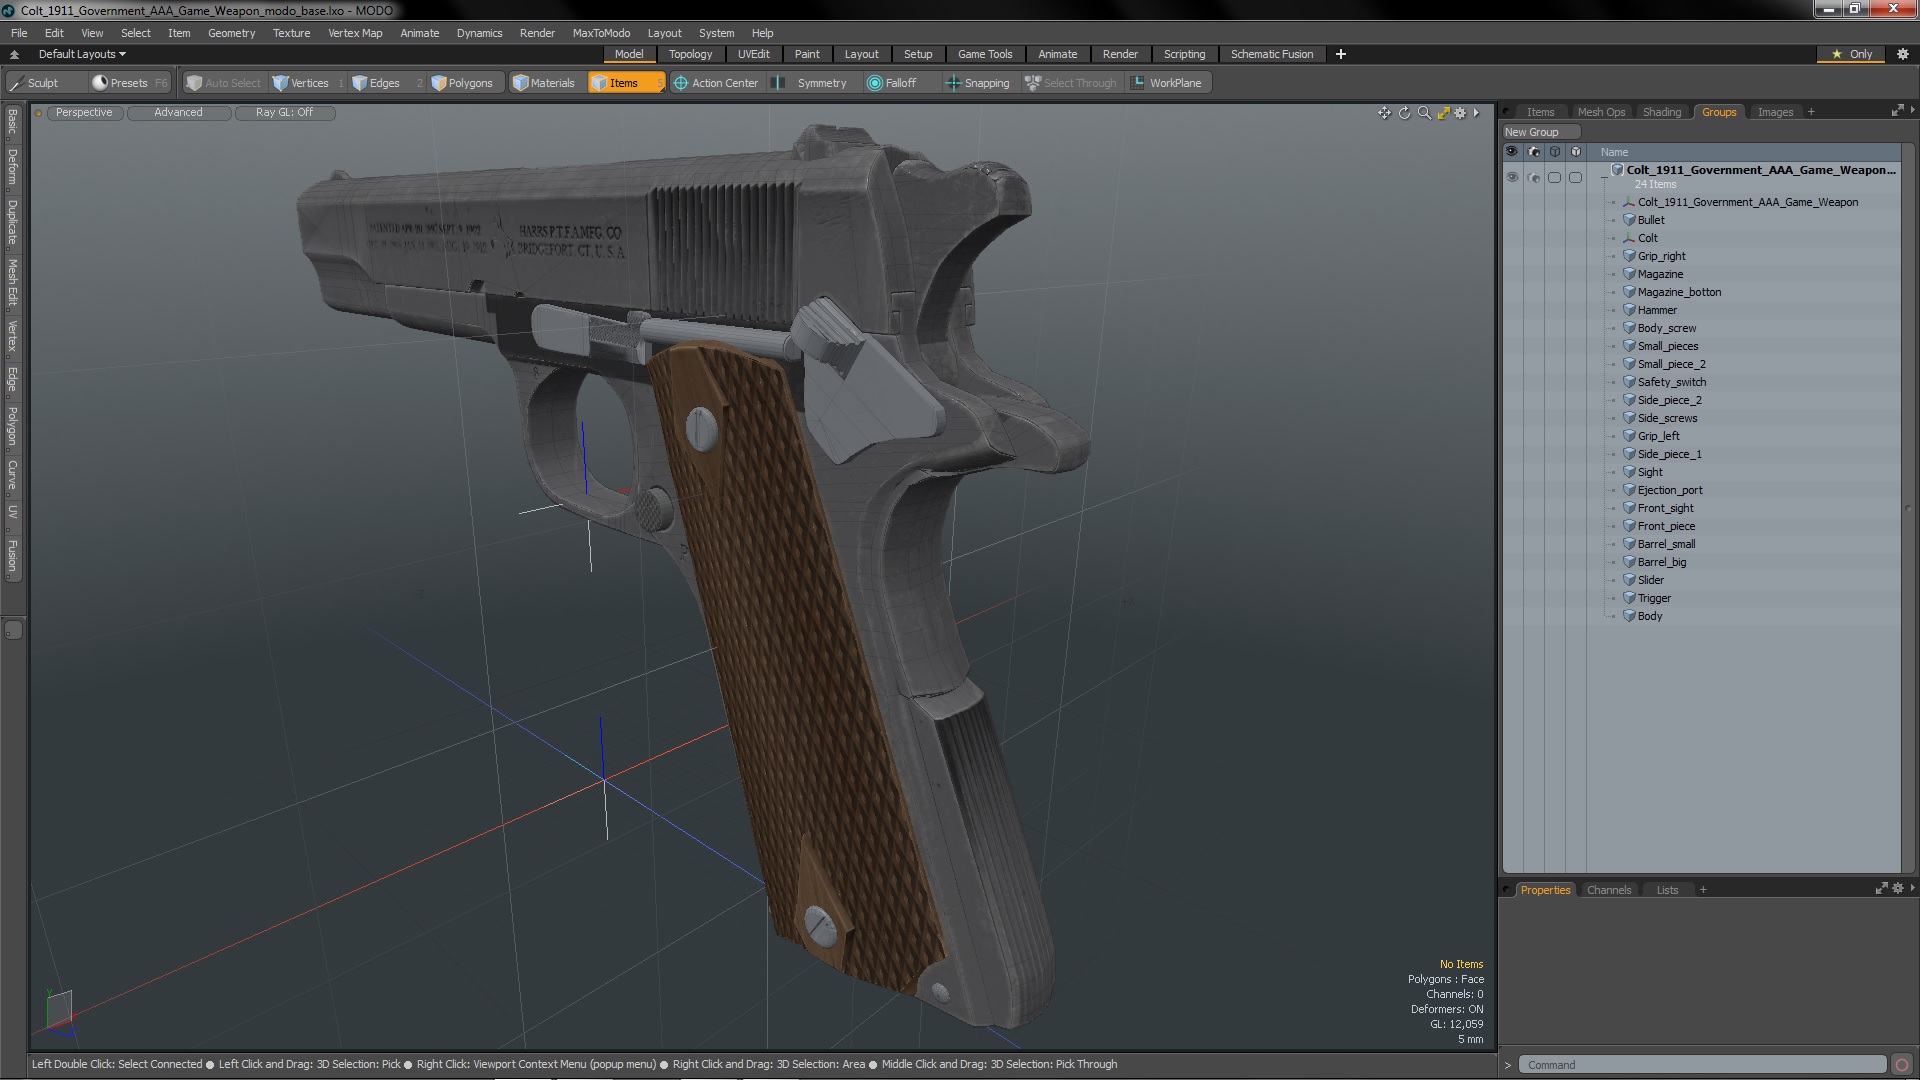The width and height of the screenshot is (1920, 1080).
Task: Click the Command input field
Action: (x=1702, y=1065)
